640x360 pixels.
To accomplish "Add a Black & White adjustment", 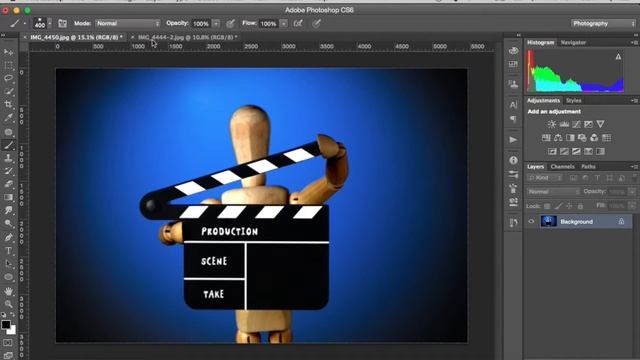I will point(570,138).
